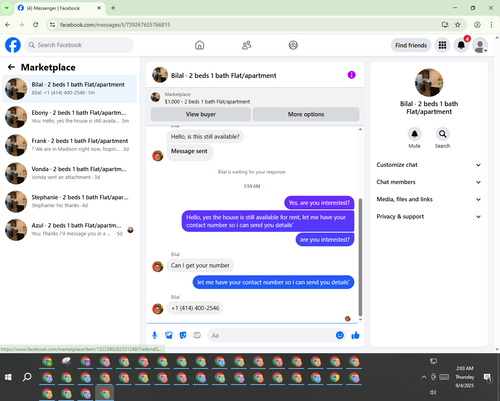Image resolution: width=500 pixels, height=401 pixels.
Task: Click the address bar URL
Action: tap(115, 25)
